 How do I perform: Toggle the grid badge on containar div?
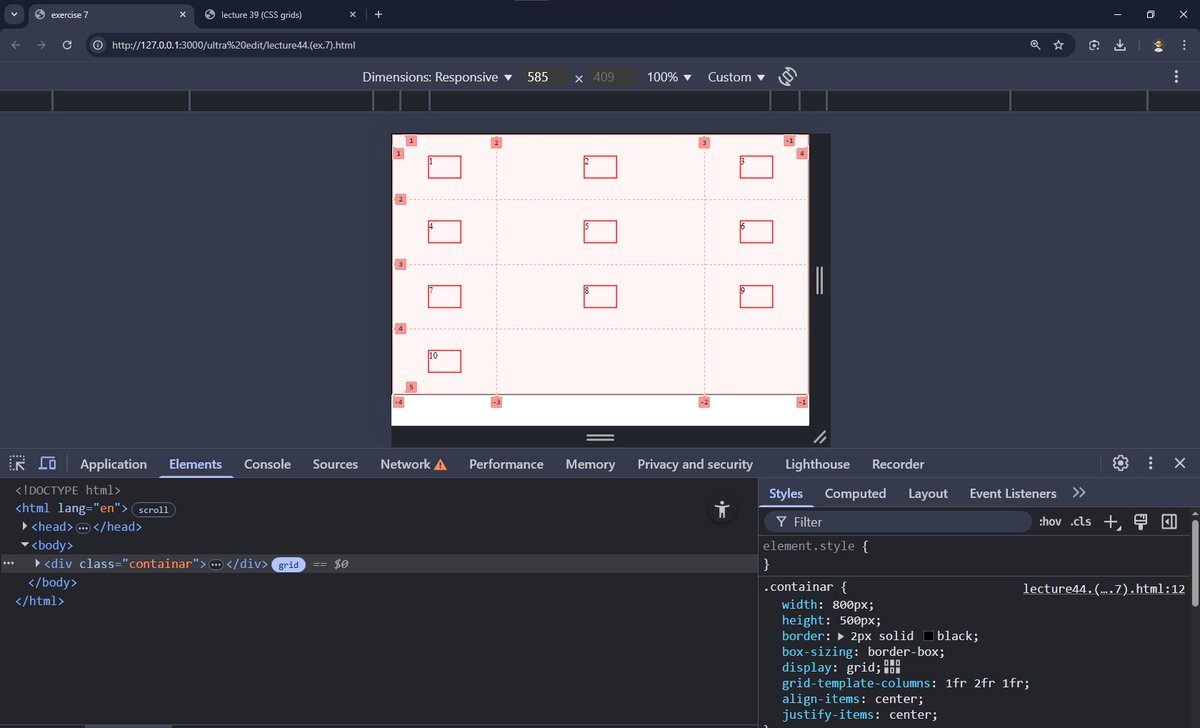point(289,565)
